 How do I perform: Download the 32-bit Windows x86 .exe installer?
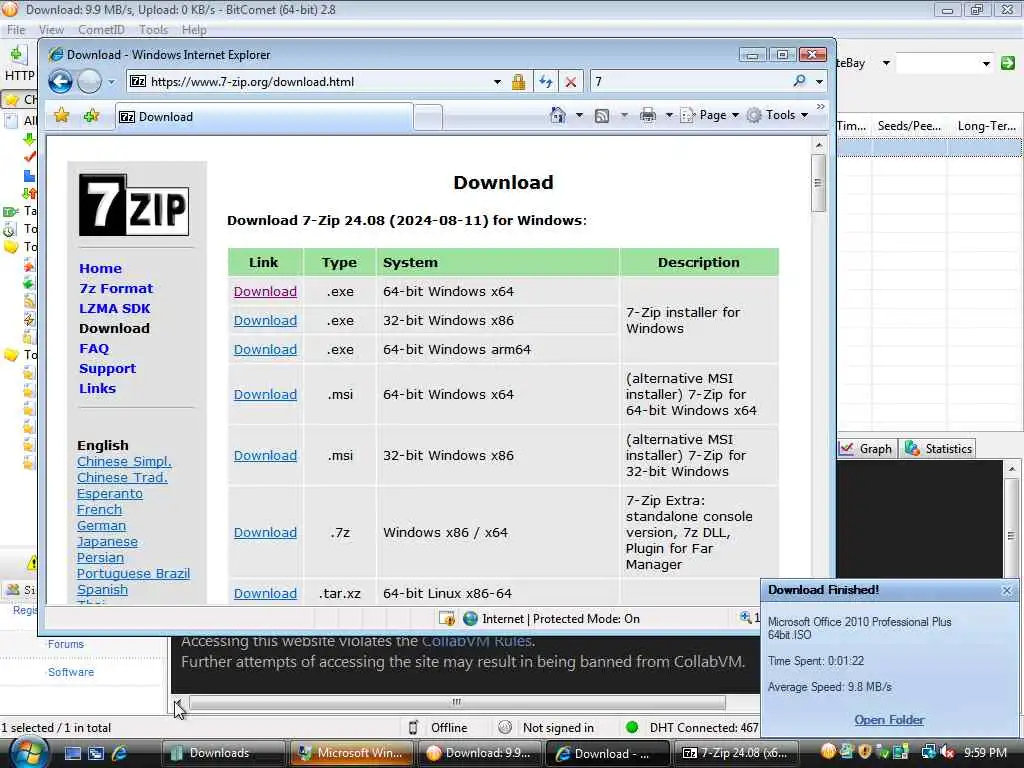(265, 321)
